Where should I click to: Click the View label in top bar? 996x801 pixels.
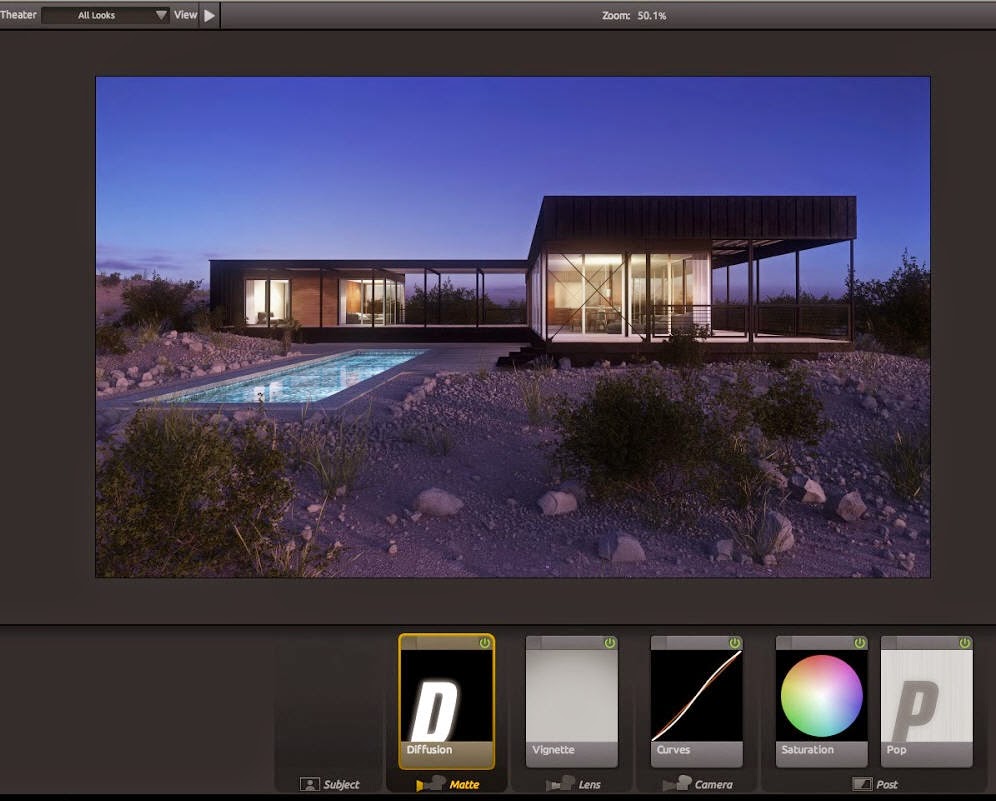185,15
